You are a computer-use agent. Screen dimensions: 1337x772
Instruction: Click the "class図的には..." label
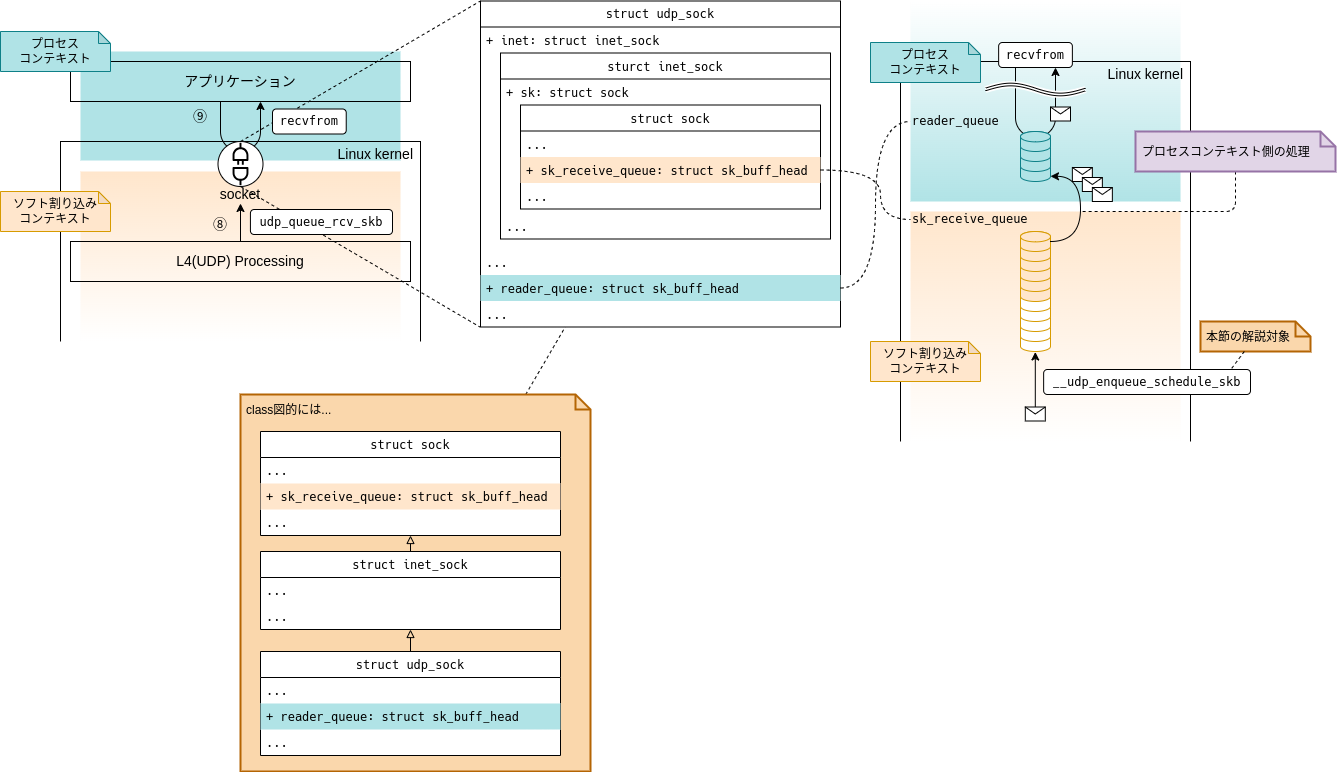(x=289, y=409)
